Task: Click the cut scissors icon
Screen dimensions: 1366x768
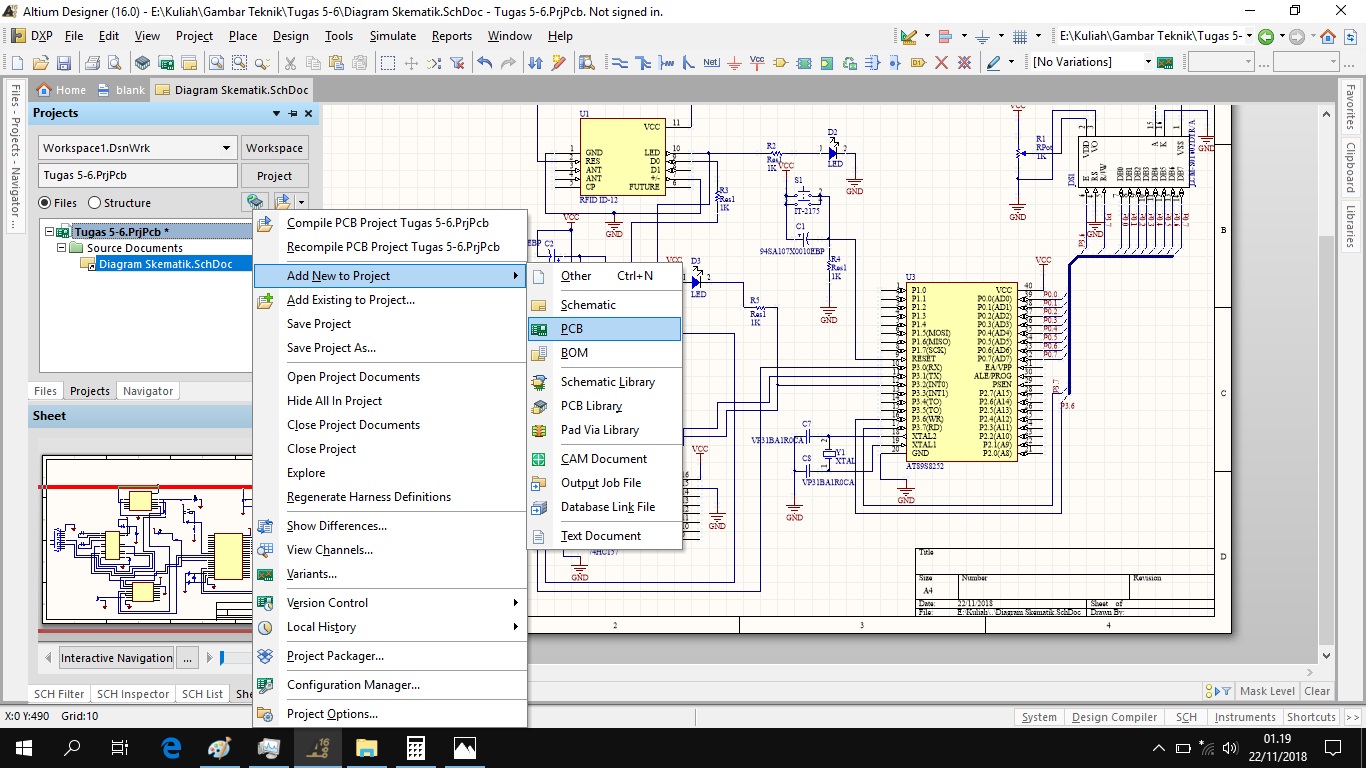Action: click(289, 62)
